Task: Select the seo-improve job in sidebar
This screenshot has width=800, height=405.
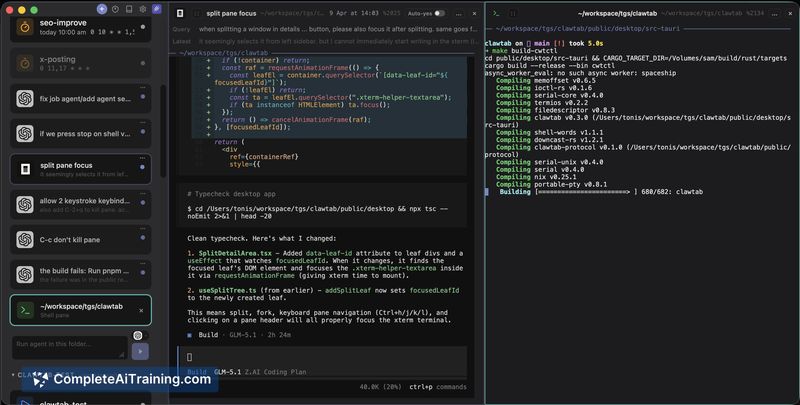Action: point(81,27)
